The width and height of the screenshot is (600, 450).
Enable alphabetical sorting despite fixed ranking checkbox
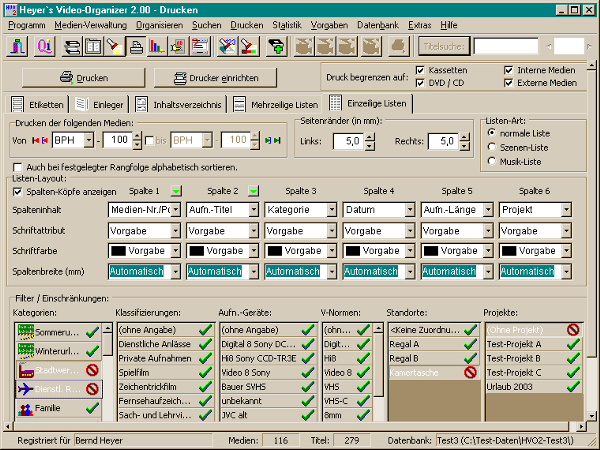click(18, 166)
